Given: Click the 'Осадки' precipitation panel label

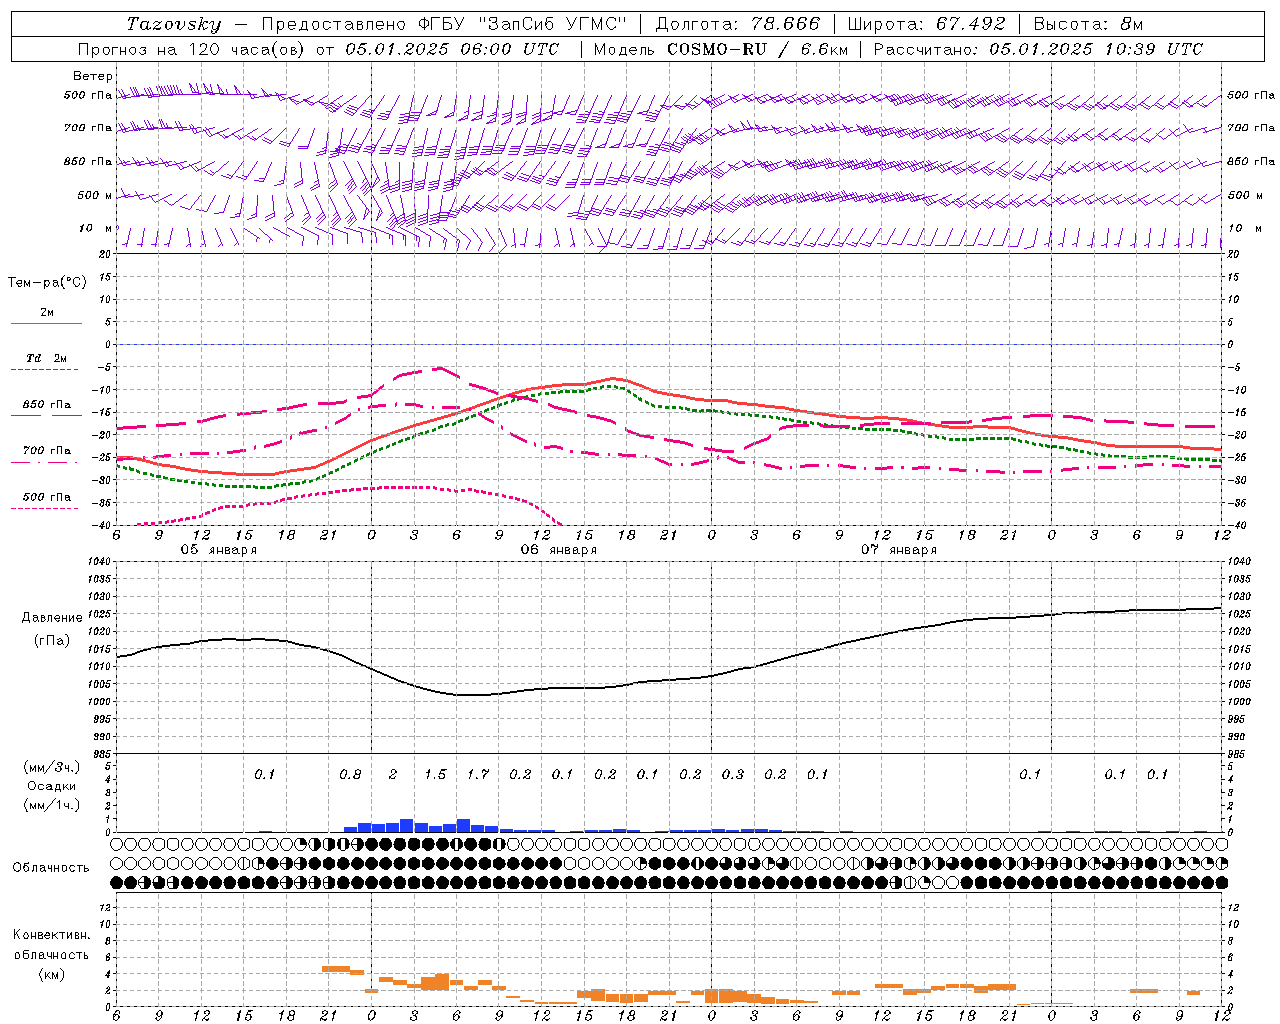Looking at the screenshot, I should point(51,787).
